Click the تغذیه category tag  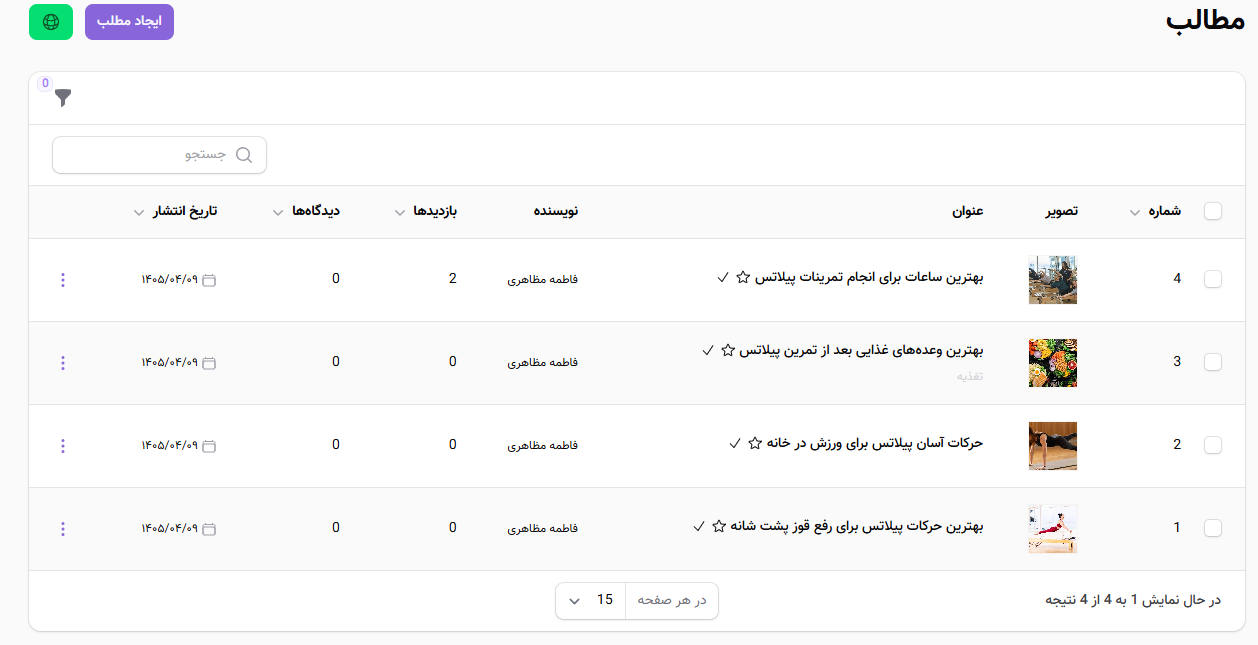[x=970, y=376]
